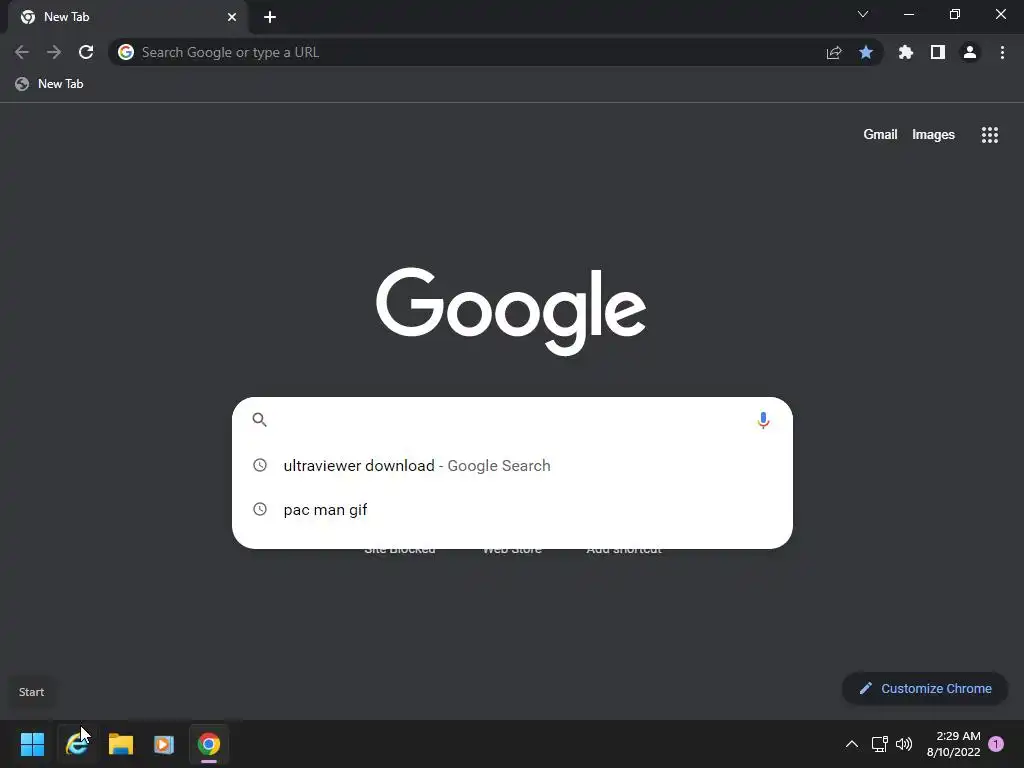Click the Google icon in address bar
Viewport: 1024px width, 768px height.
126,52
